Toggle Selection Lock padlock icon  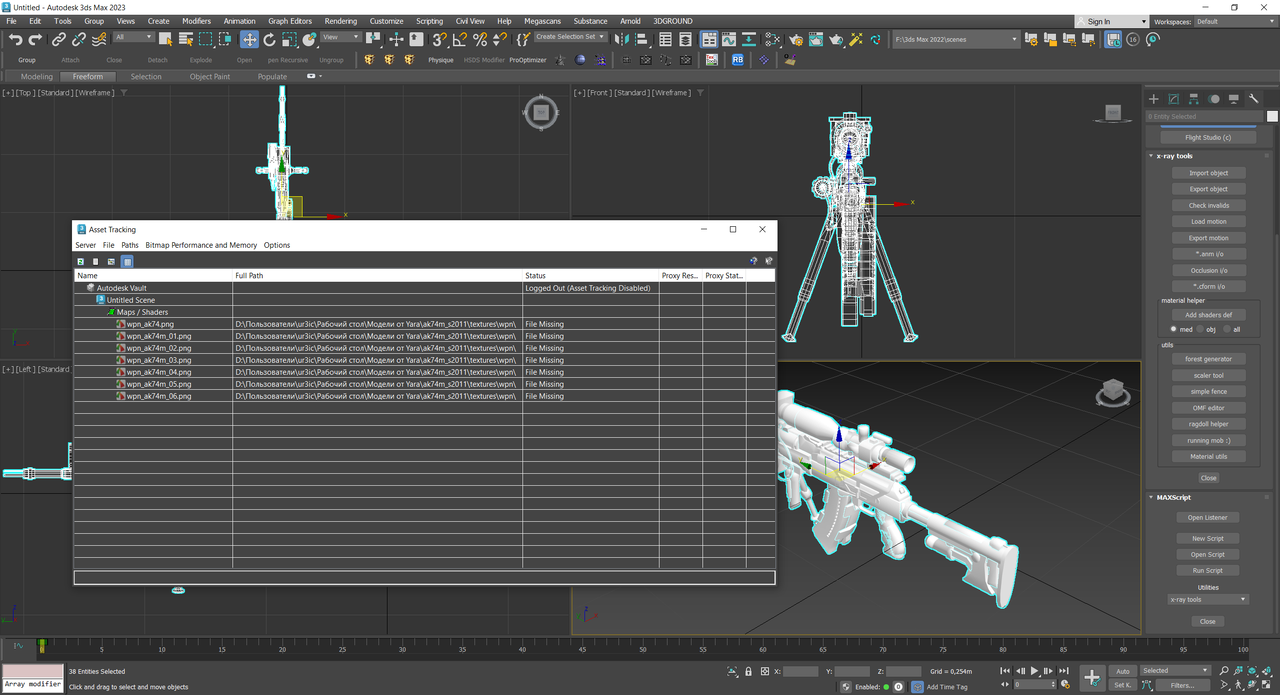(x=748, y=671)
